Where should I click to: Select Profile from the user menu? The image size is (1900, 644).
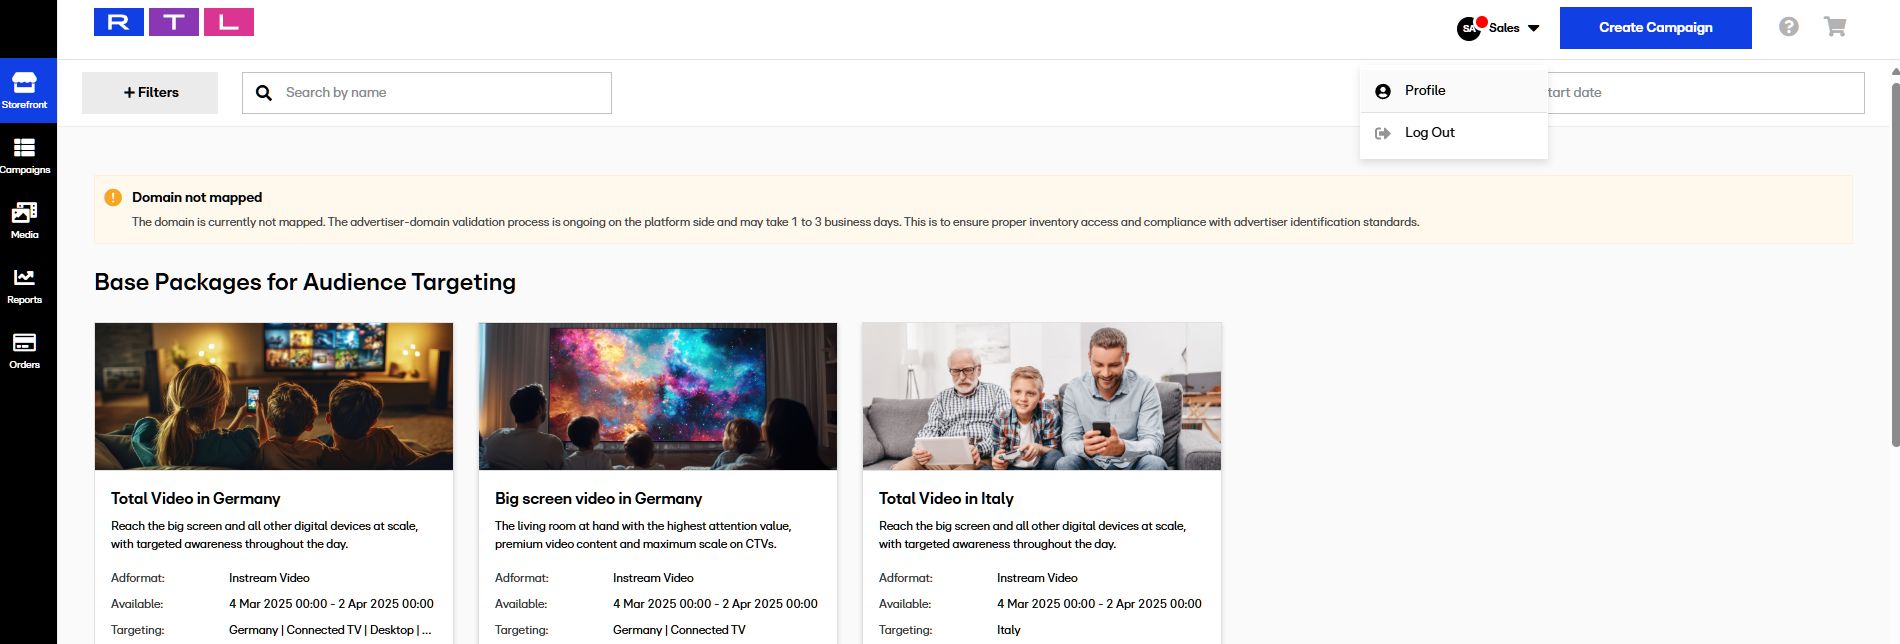point(1424,91)
